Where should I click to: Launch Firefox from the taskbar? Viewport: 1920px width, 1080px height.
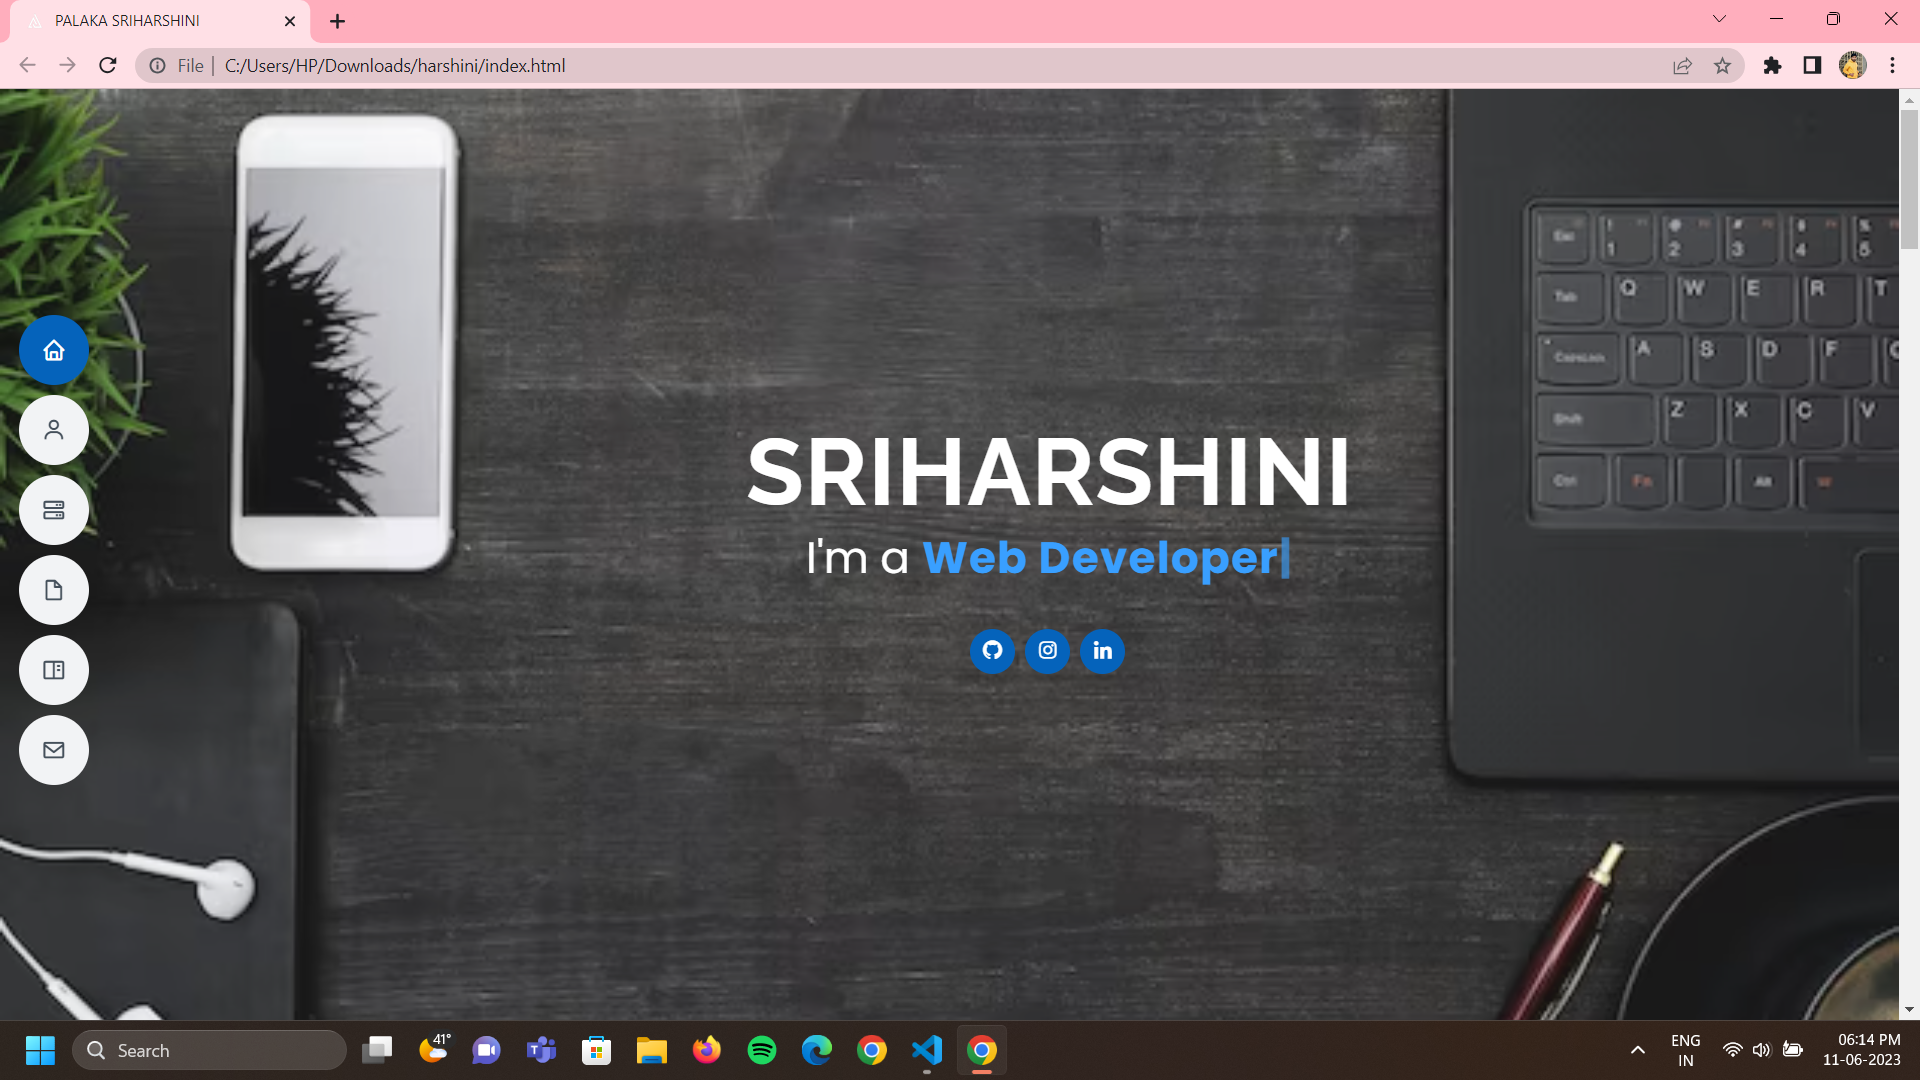(707, 1050)
